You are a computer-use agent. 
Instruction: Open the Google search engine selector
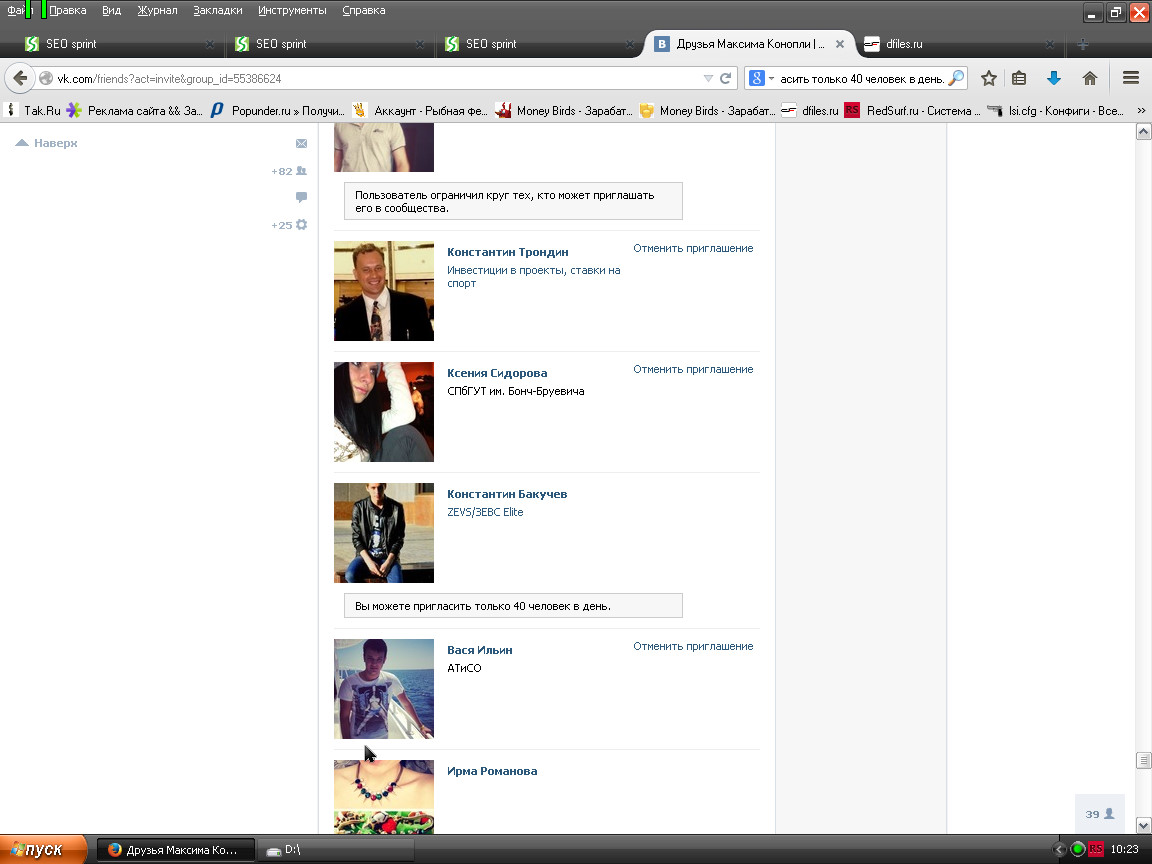(x=761, y=78)
